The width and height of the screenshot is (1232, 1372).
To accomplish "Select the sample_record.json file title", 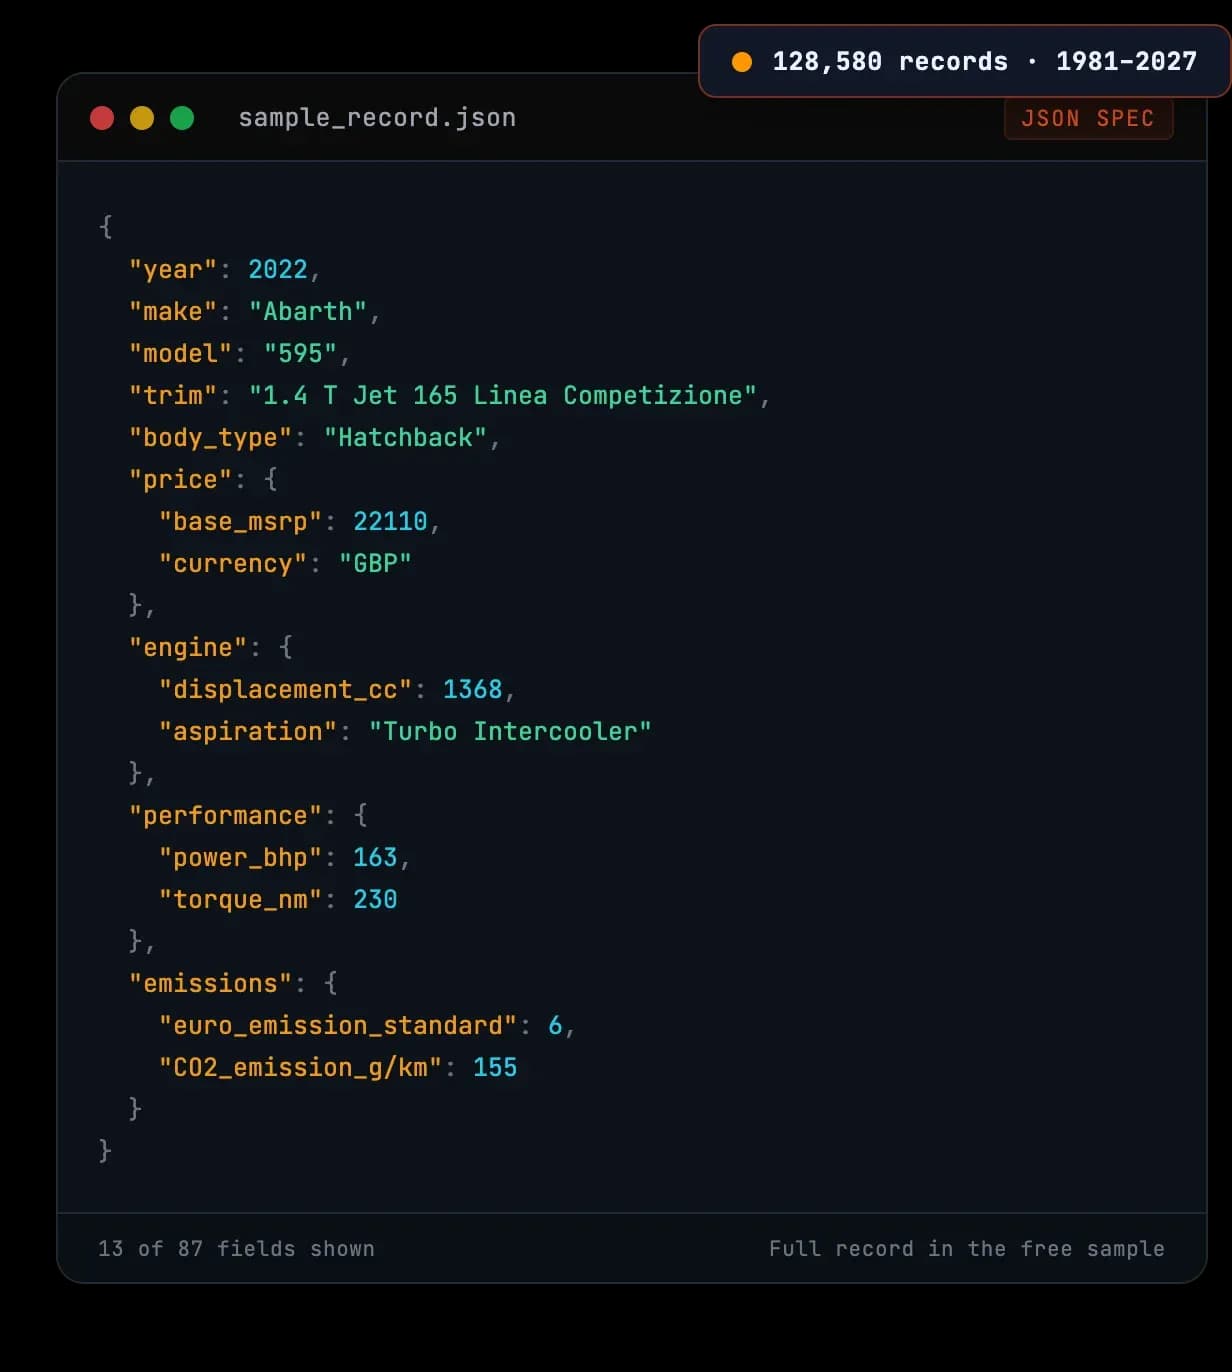I will coord(377,118).
